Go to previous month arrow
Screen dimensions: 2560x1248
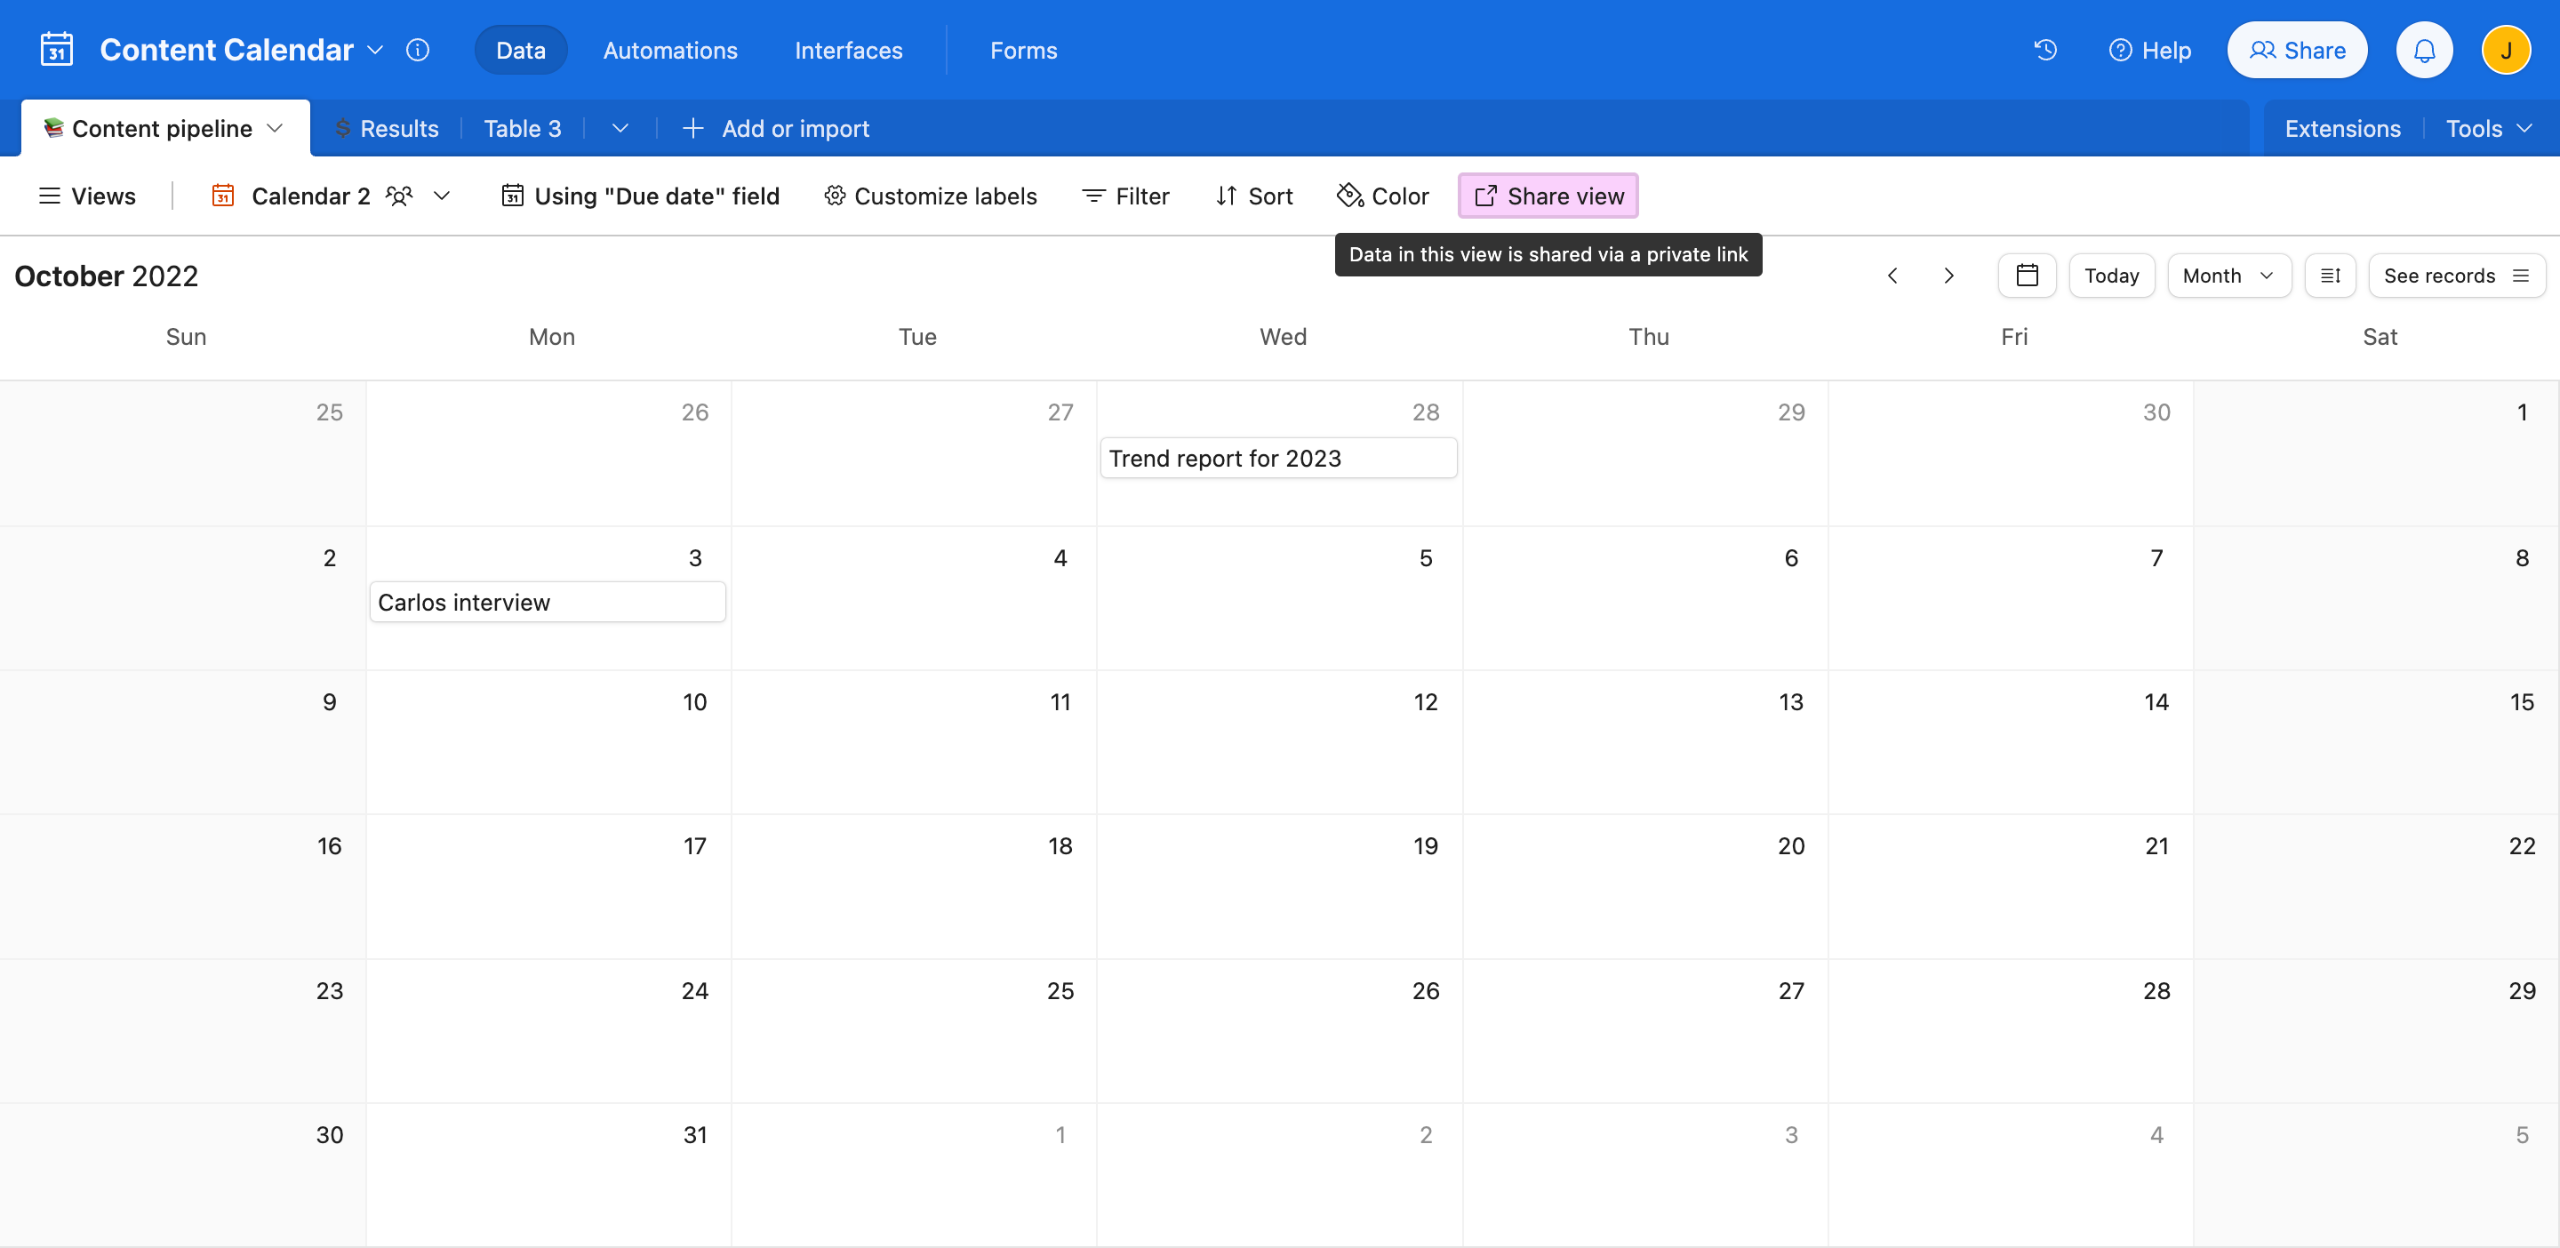pos(1892,275)
